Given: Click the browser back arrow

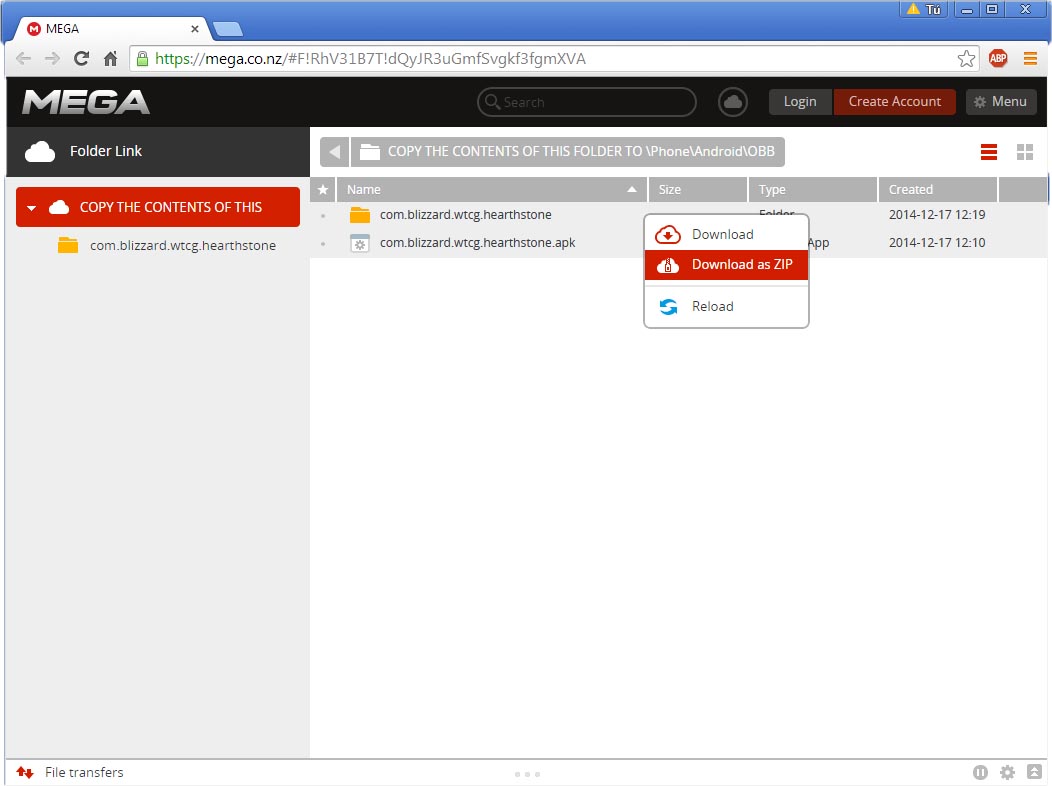Looking at the screenshot, I should coord(23,58).
